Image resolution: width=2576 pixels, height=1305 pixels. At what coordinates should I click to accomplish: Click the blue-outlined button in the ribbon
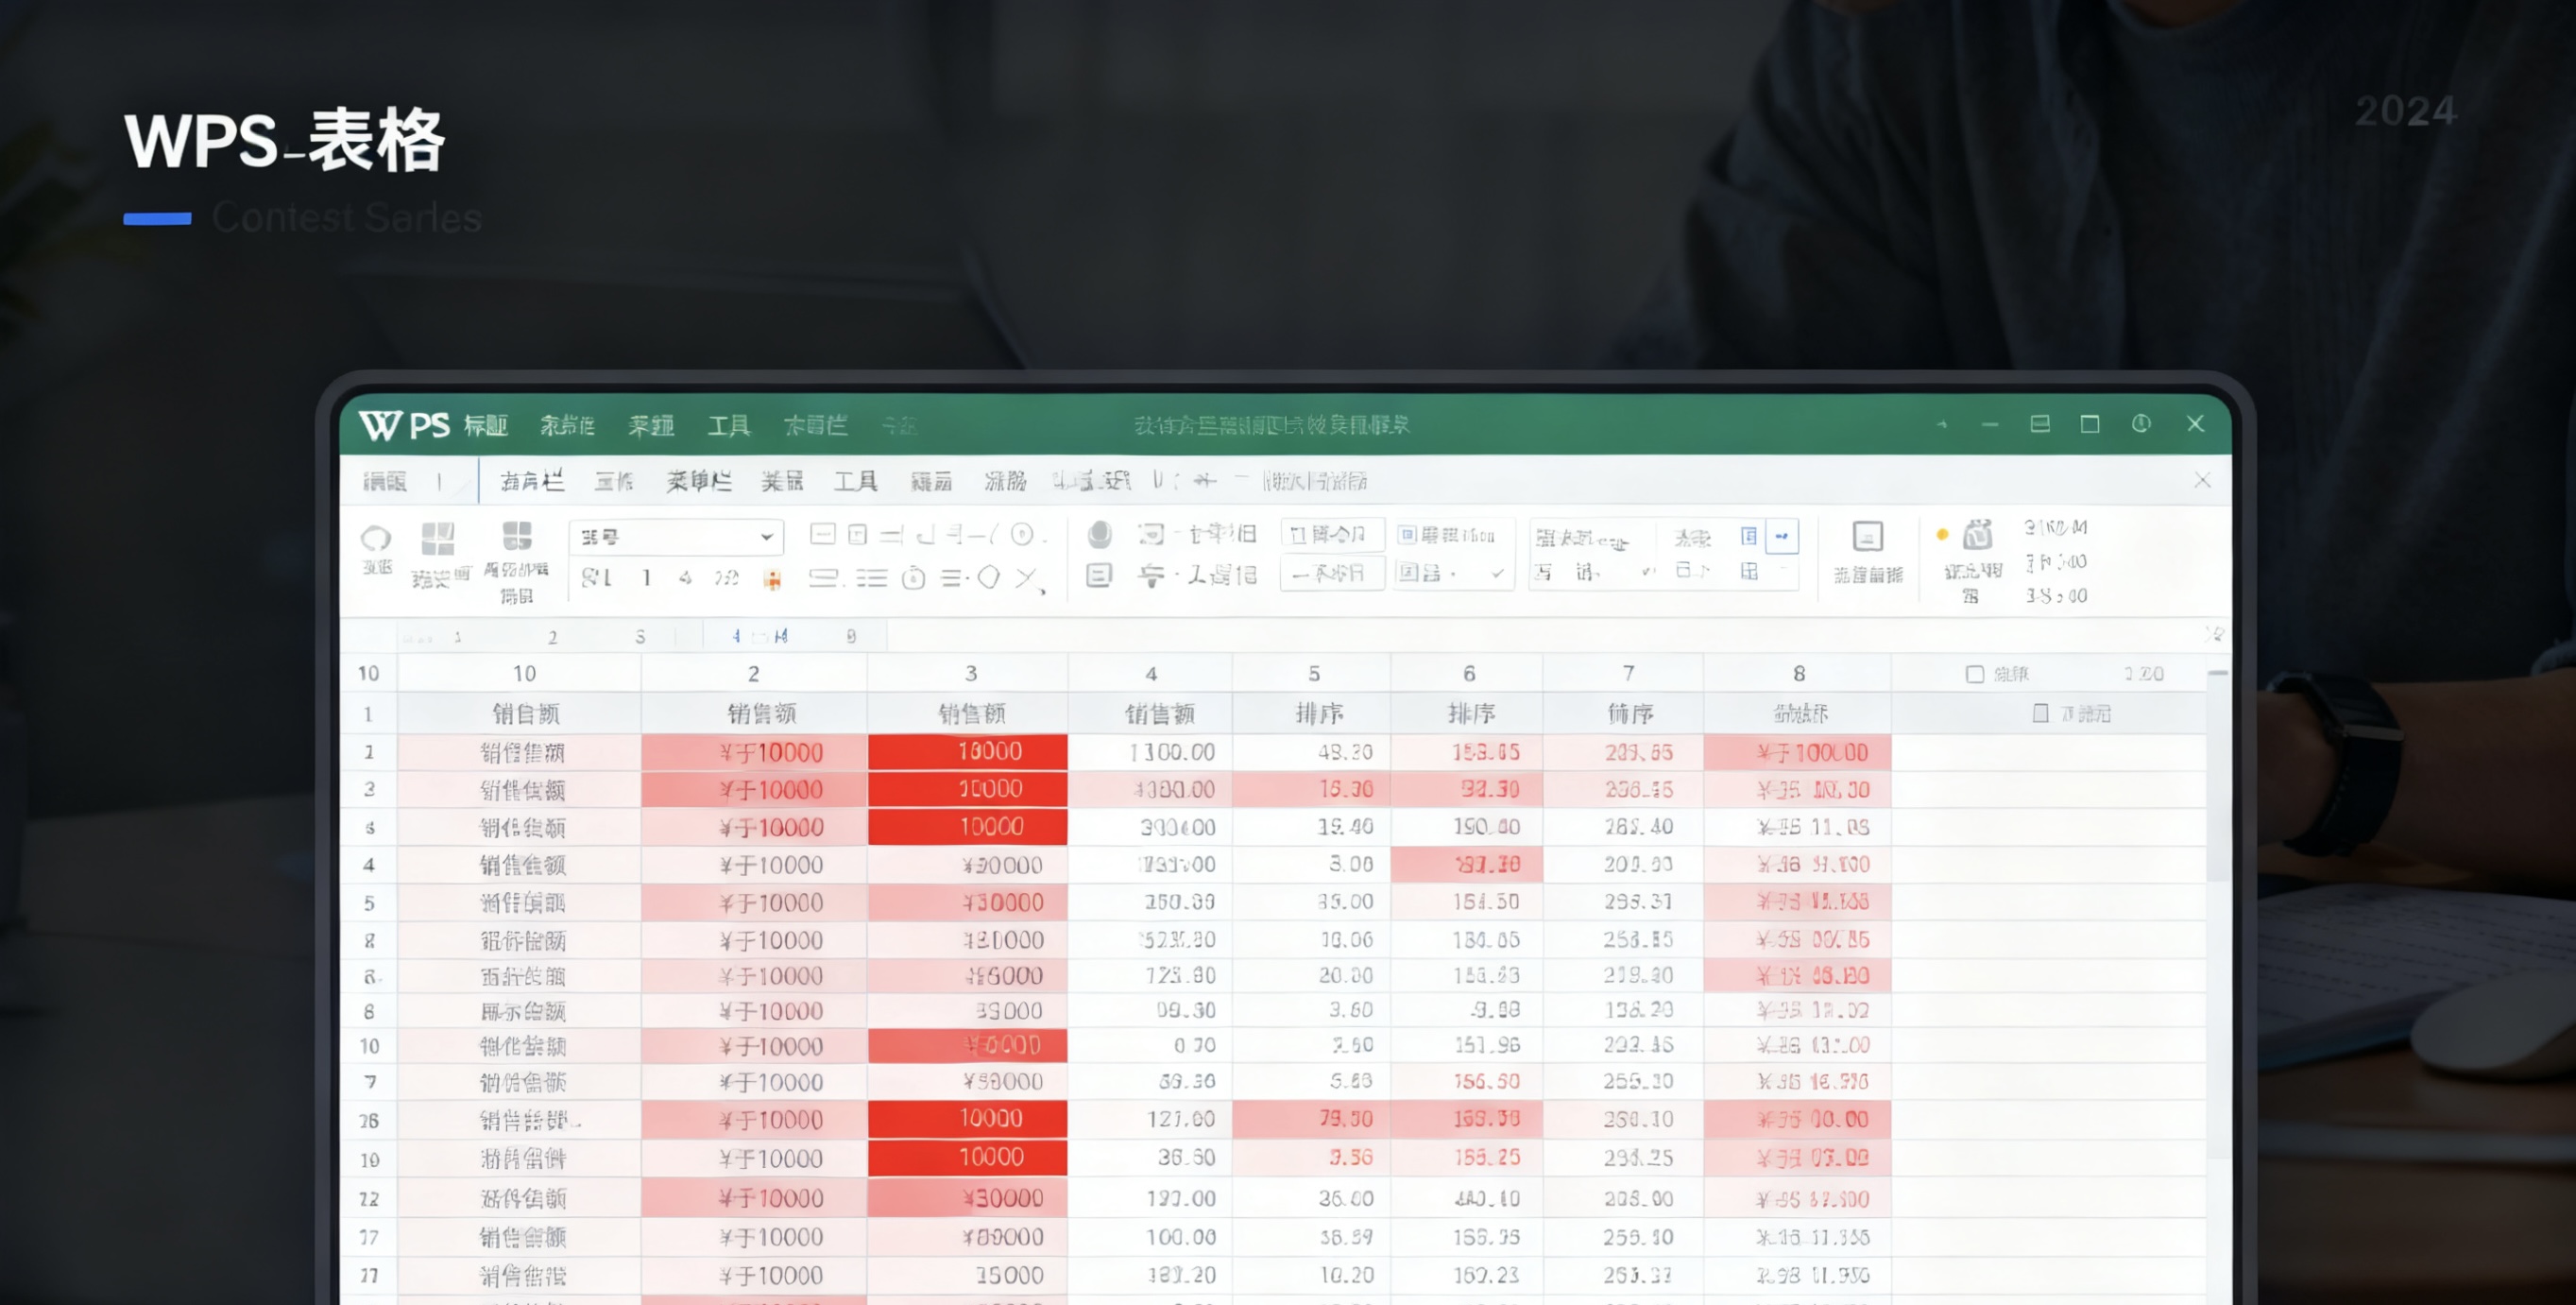pyautogui.click(x=1781, y=536)
